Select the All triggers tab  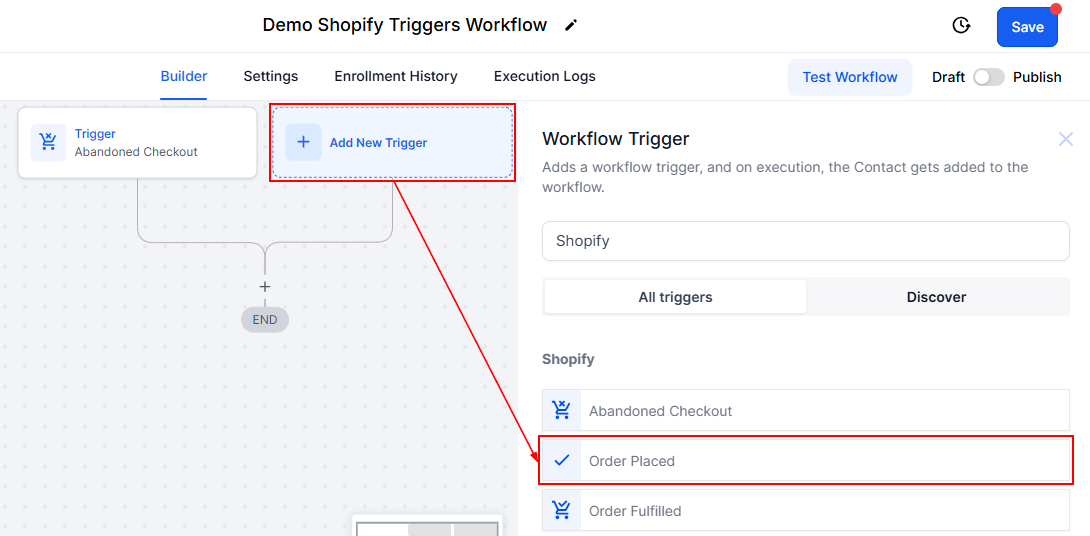point(675,297)
